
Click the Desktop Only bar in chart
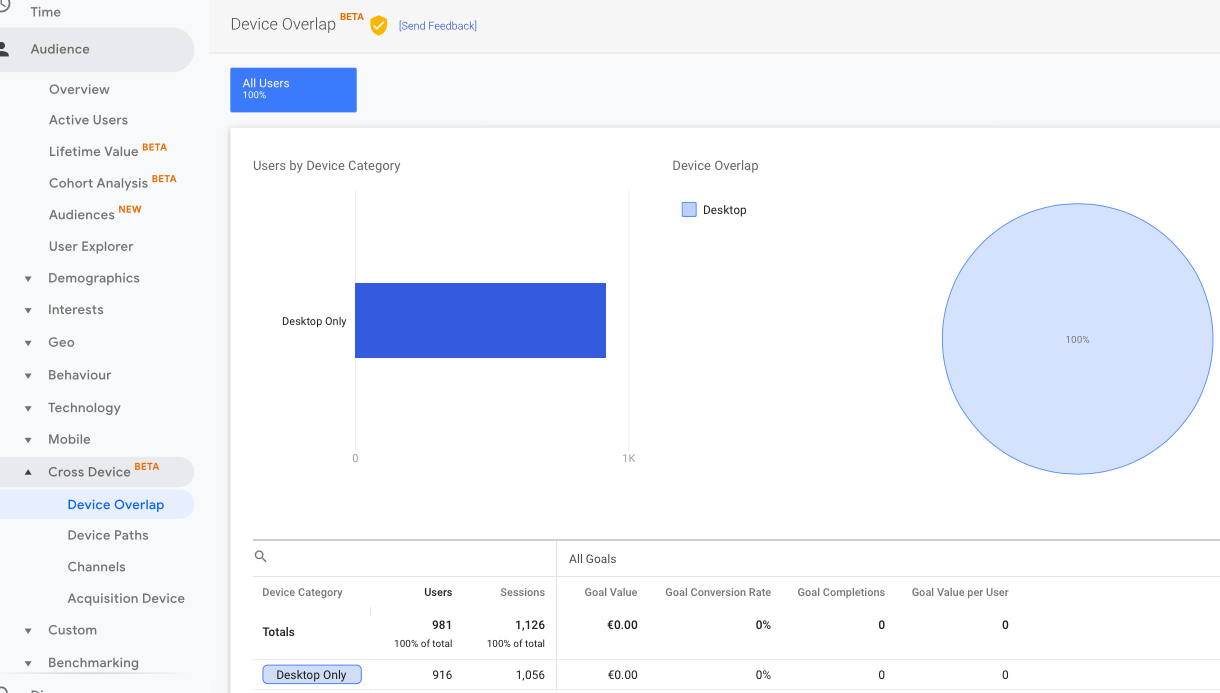(x=480, y=320)
